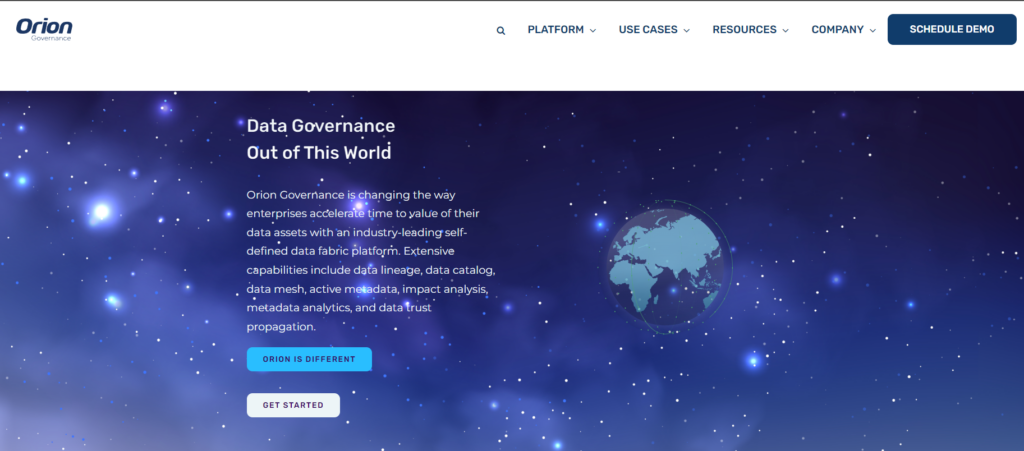
Task: Click the GET STARTED button
Action: [293, 405]
